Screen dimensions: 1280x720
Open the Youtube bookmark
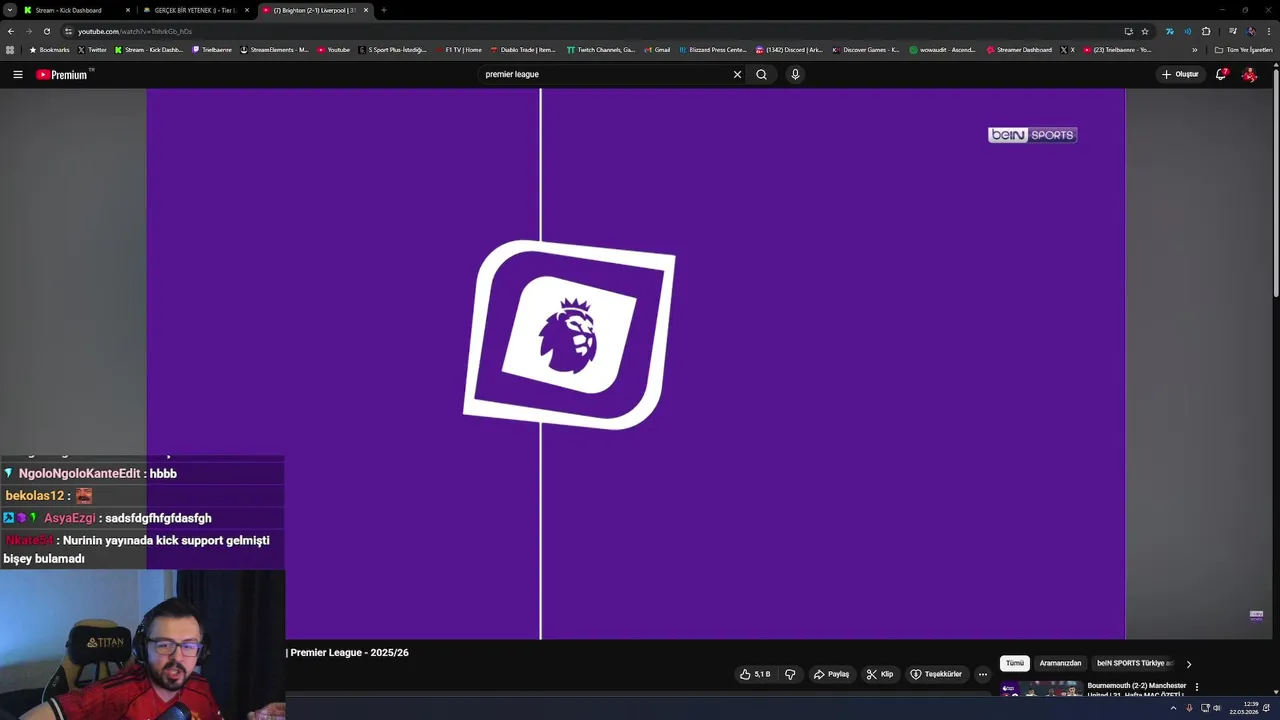coord(334,50)
